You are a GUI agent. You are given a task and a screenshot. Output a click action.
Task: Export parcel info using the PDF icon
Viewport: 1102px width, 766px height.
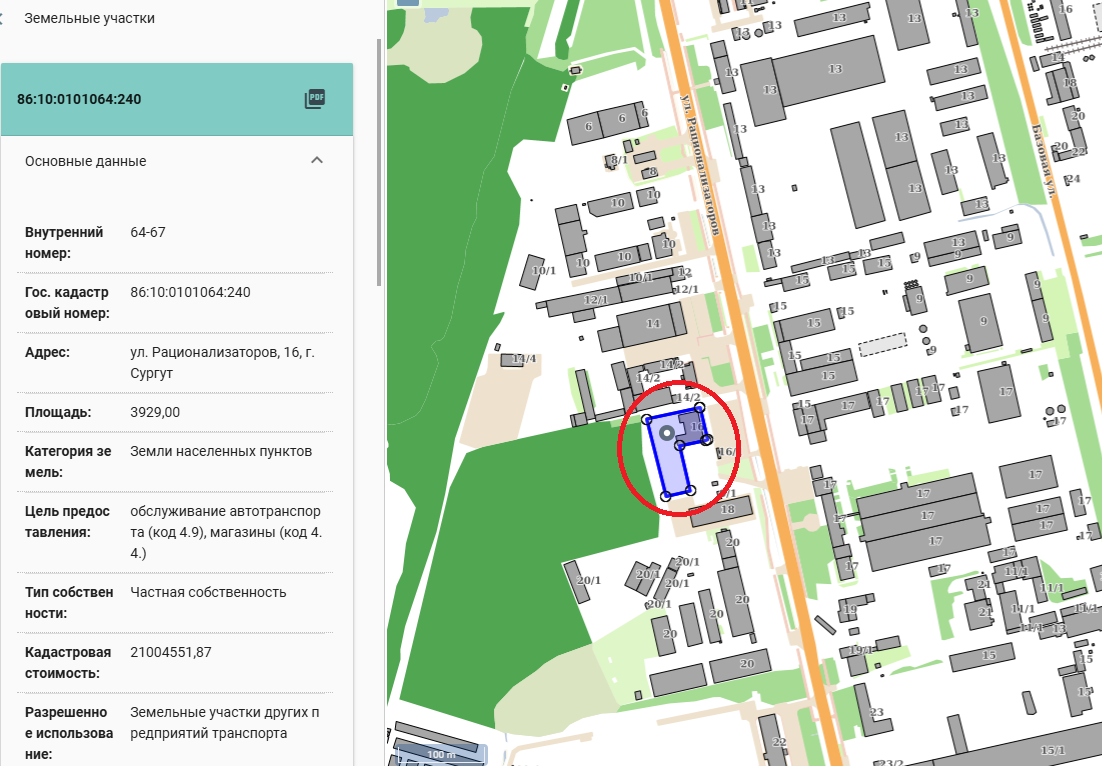pyautogui.click(x=315, y=99)
